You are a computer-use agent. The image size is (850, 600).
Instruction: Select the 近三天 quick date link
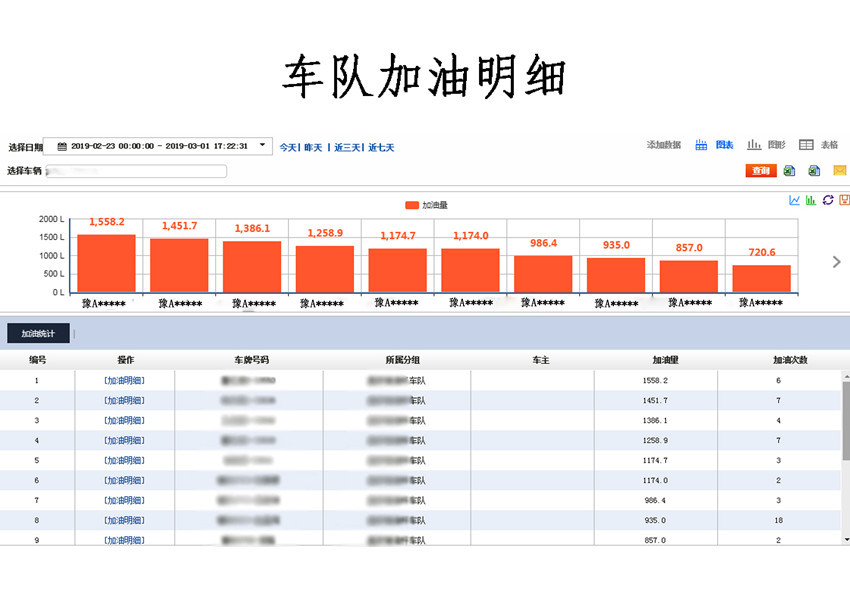(347, 147)
